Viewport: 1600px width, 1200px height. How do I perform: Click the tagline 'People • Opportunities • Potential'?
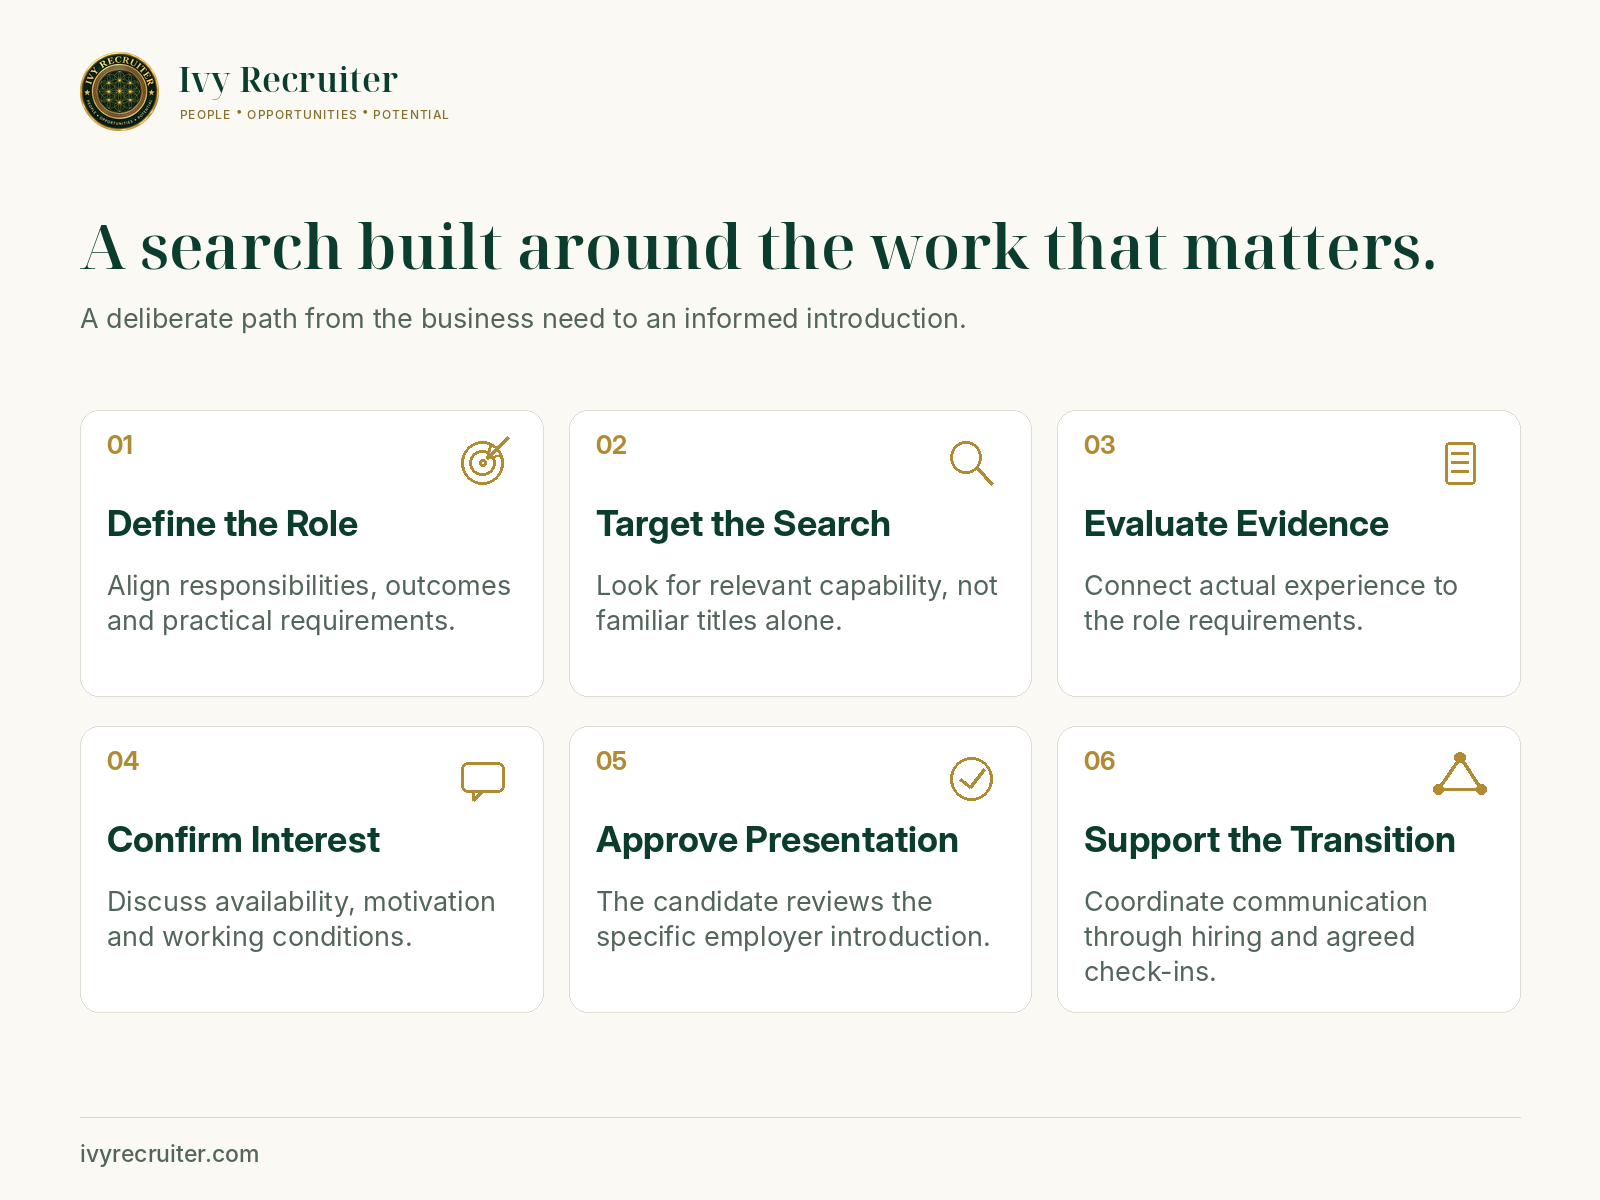tap(314, 115)
